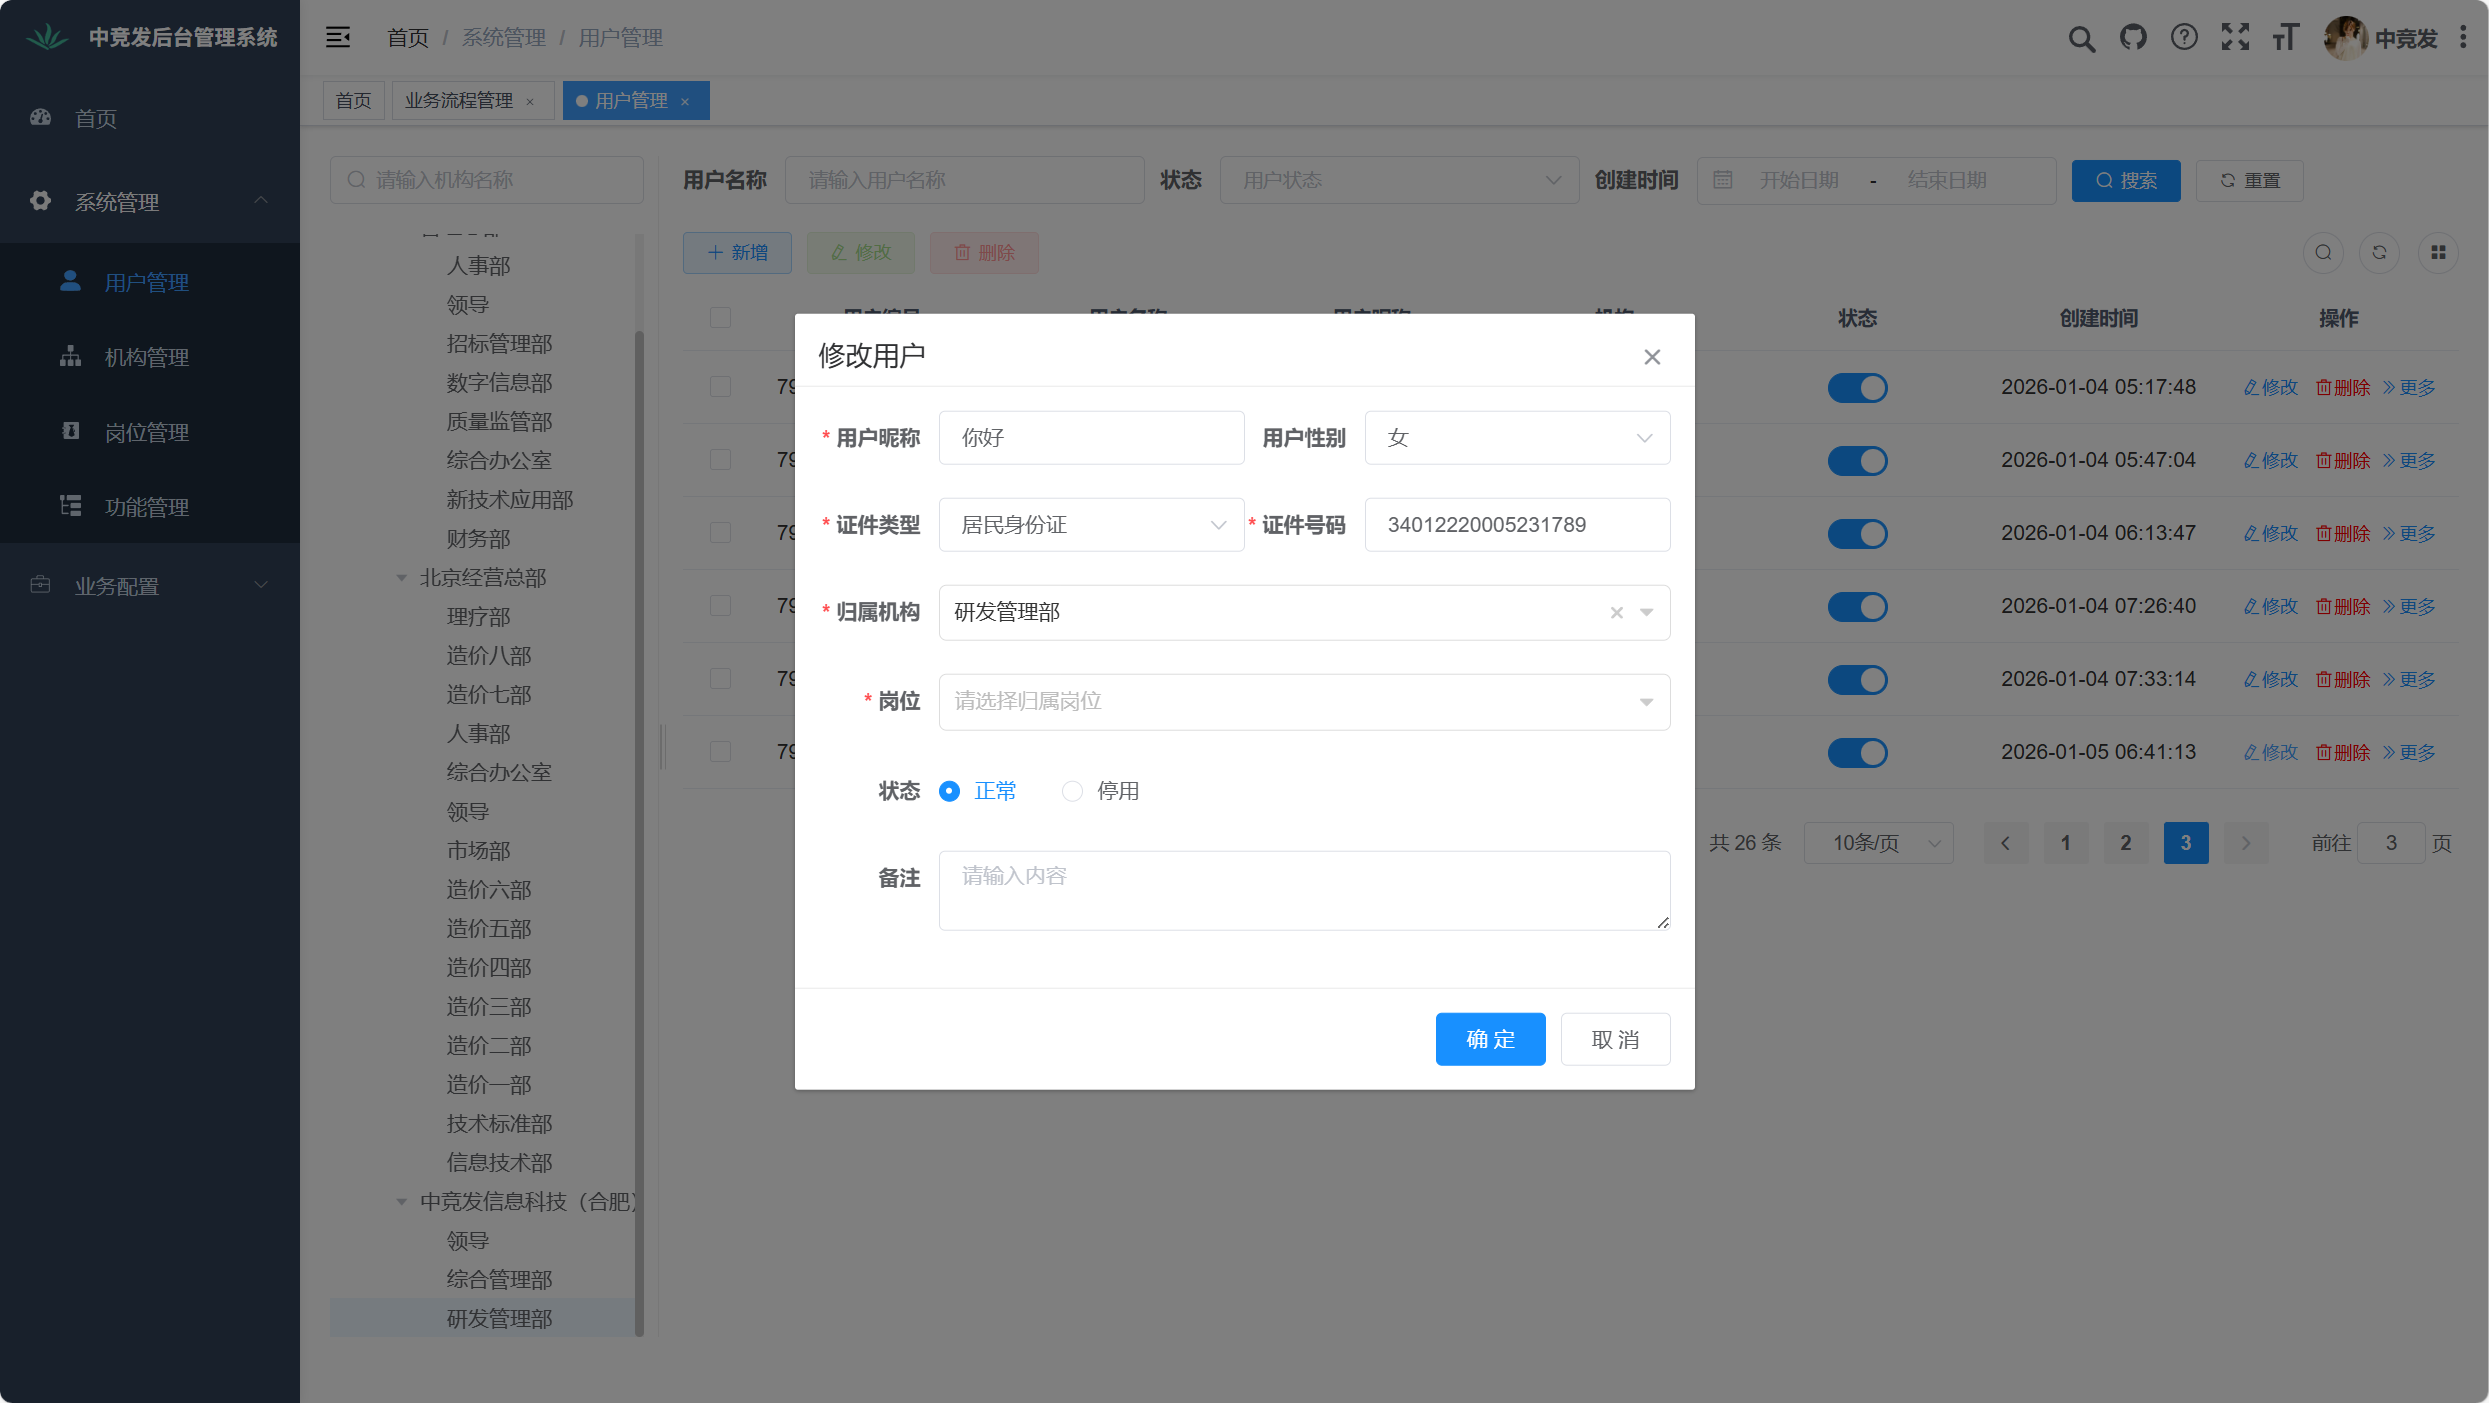Switch to 业务流程管理 tab
The height and width of the screenshot is (1403, 2489).
459,101
